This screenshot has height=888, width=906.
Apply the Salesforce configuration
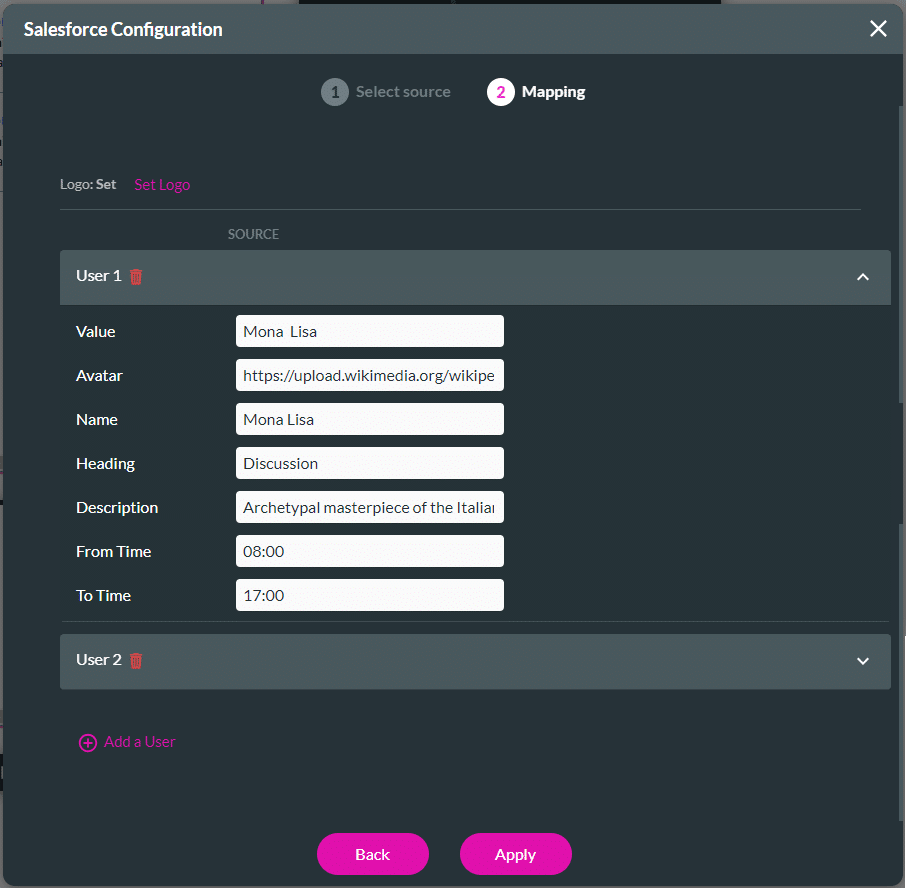coord(515,854)
